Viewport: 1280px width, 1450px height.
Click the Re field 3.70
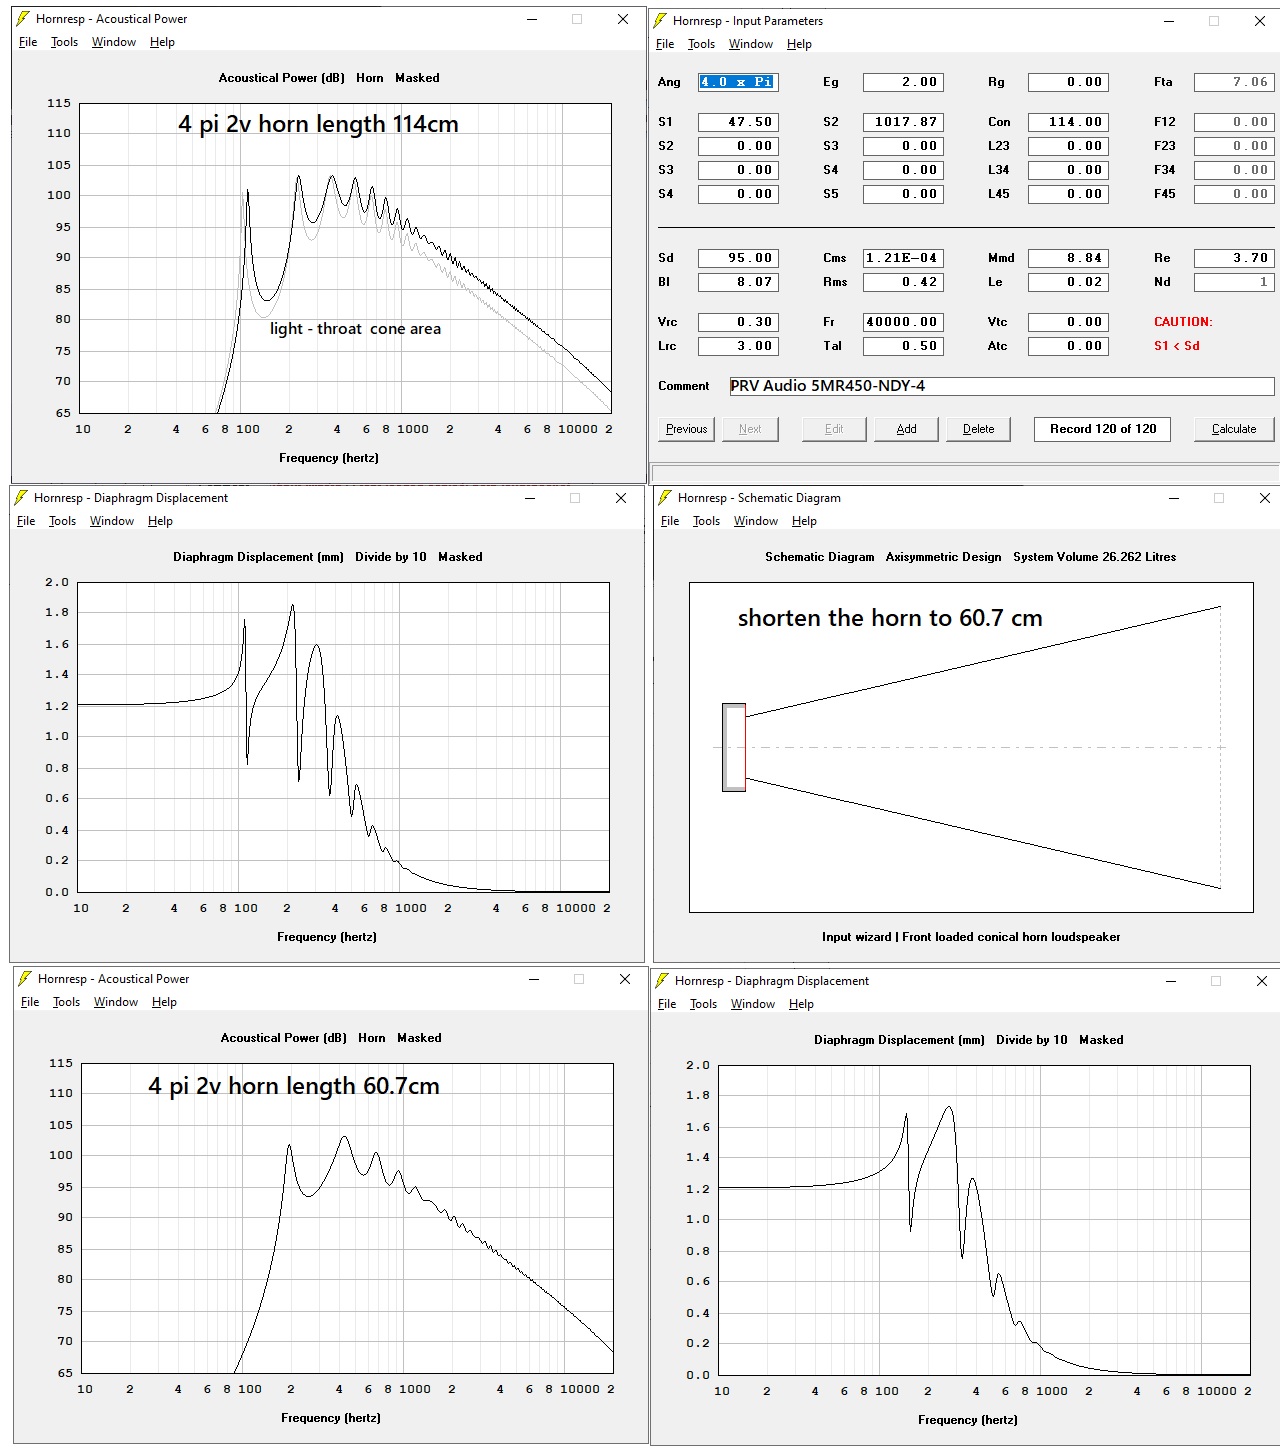[1234, 258]
